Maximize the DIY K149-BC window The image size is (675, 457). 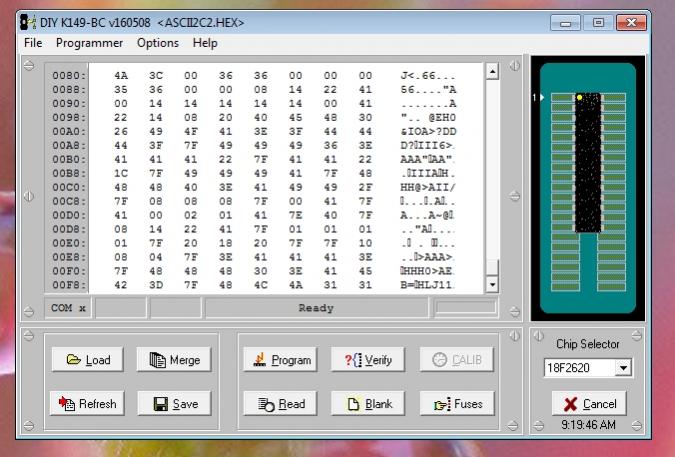tap(598, 23)
